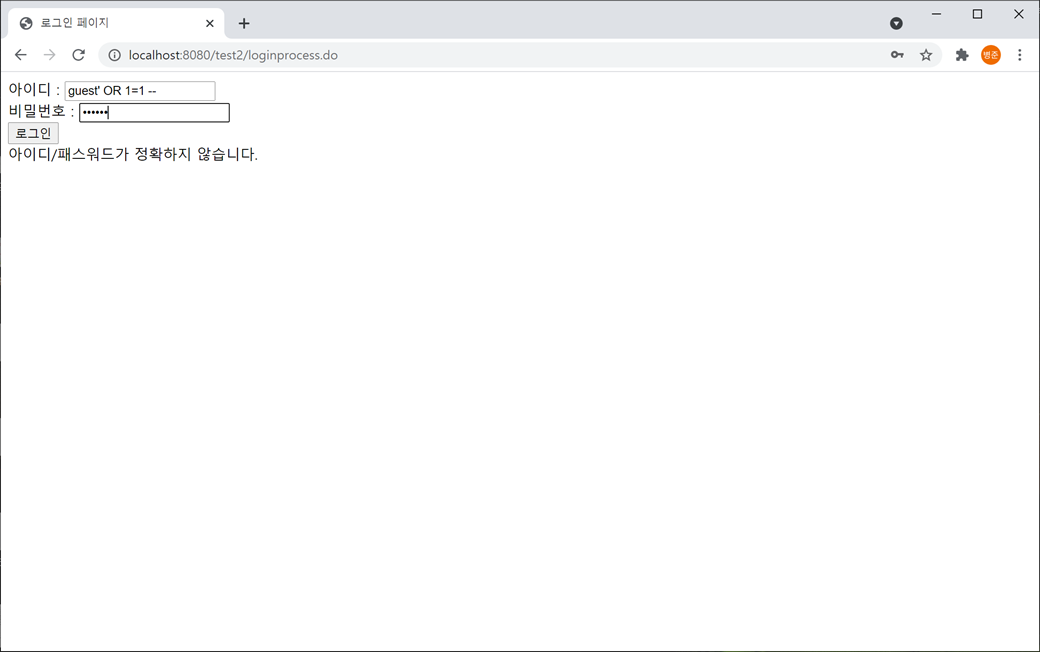Close the 로그인 페이지 tab

210,23
